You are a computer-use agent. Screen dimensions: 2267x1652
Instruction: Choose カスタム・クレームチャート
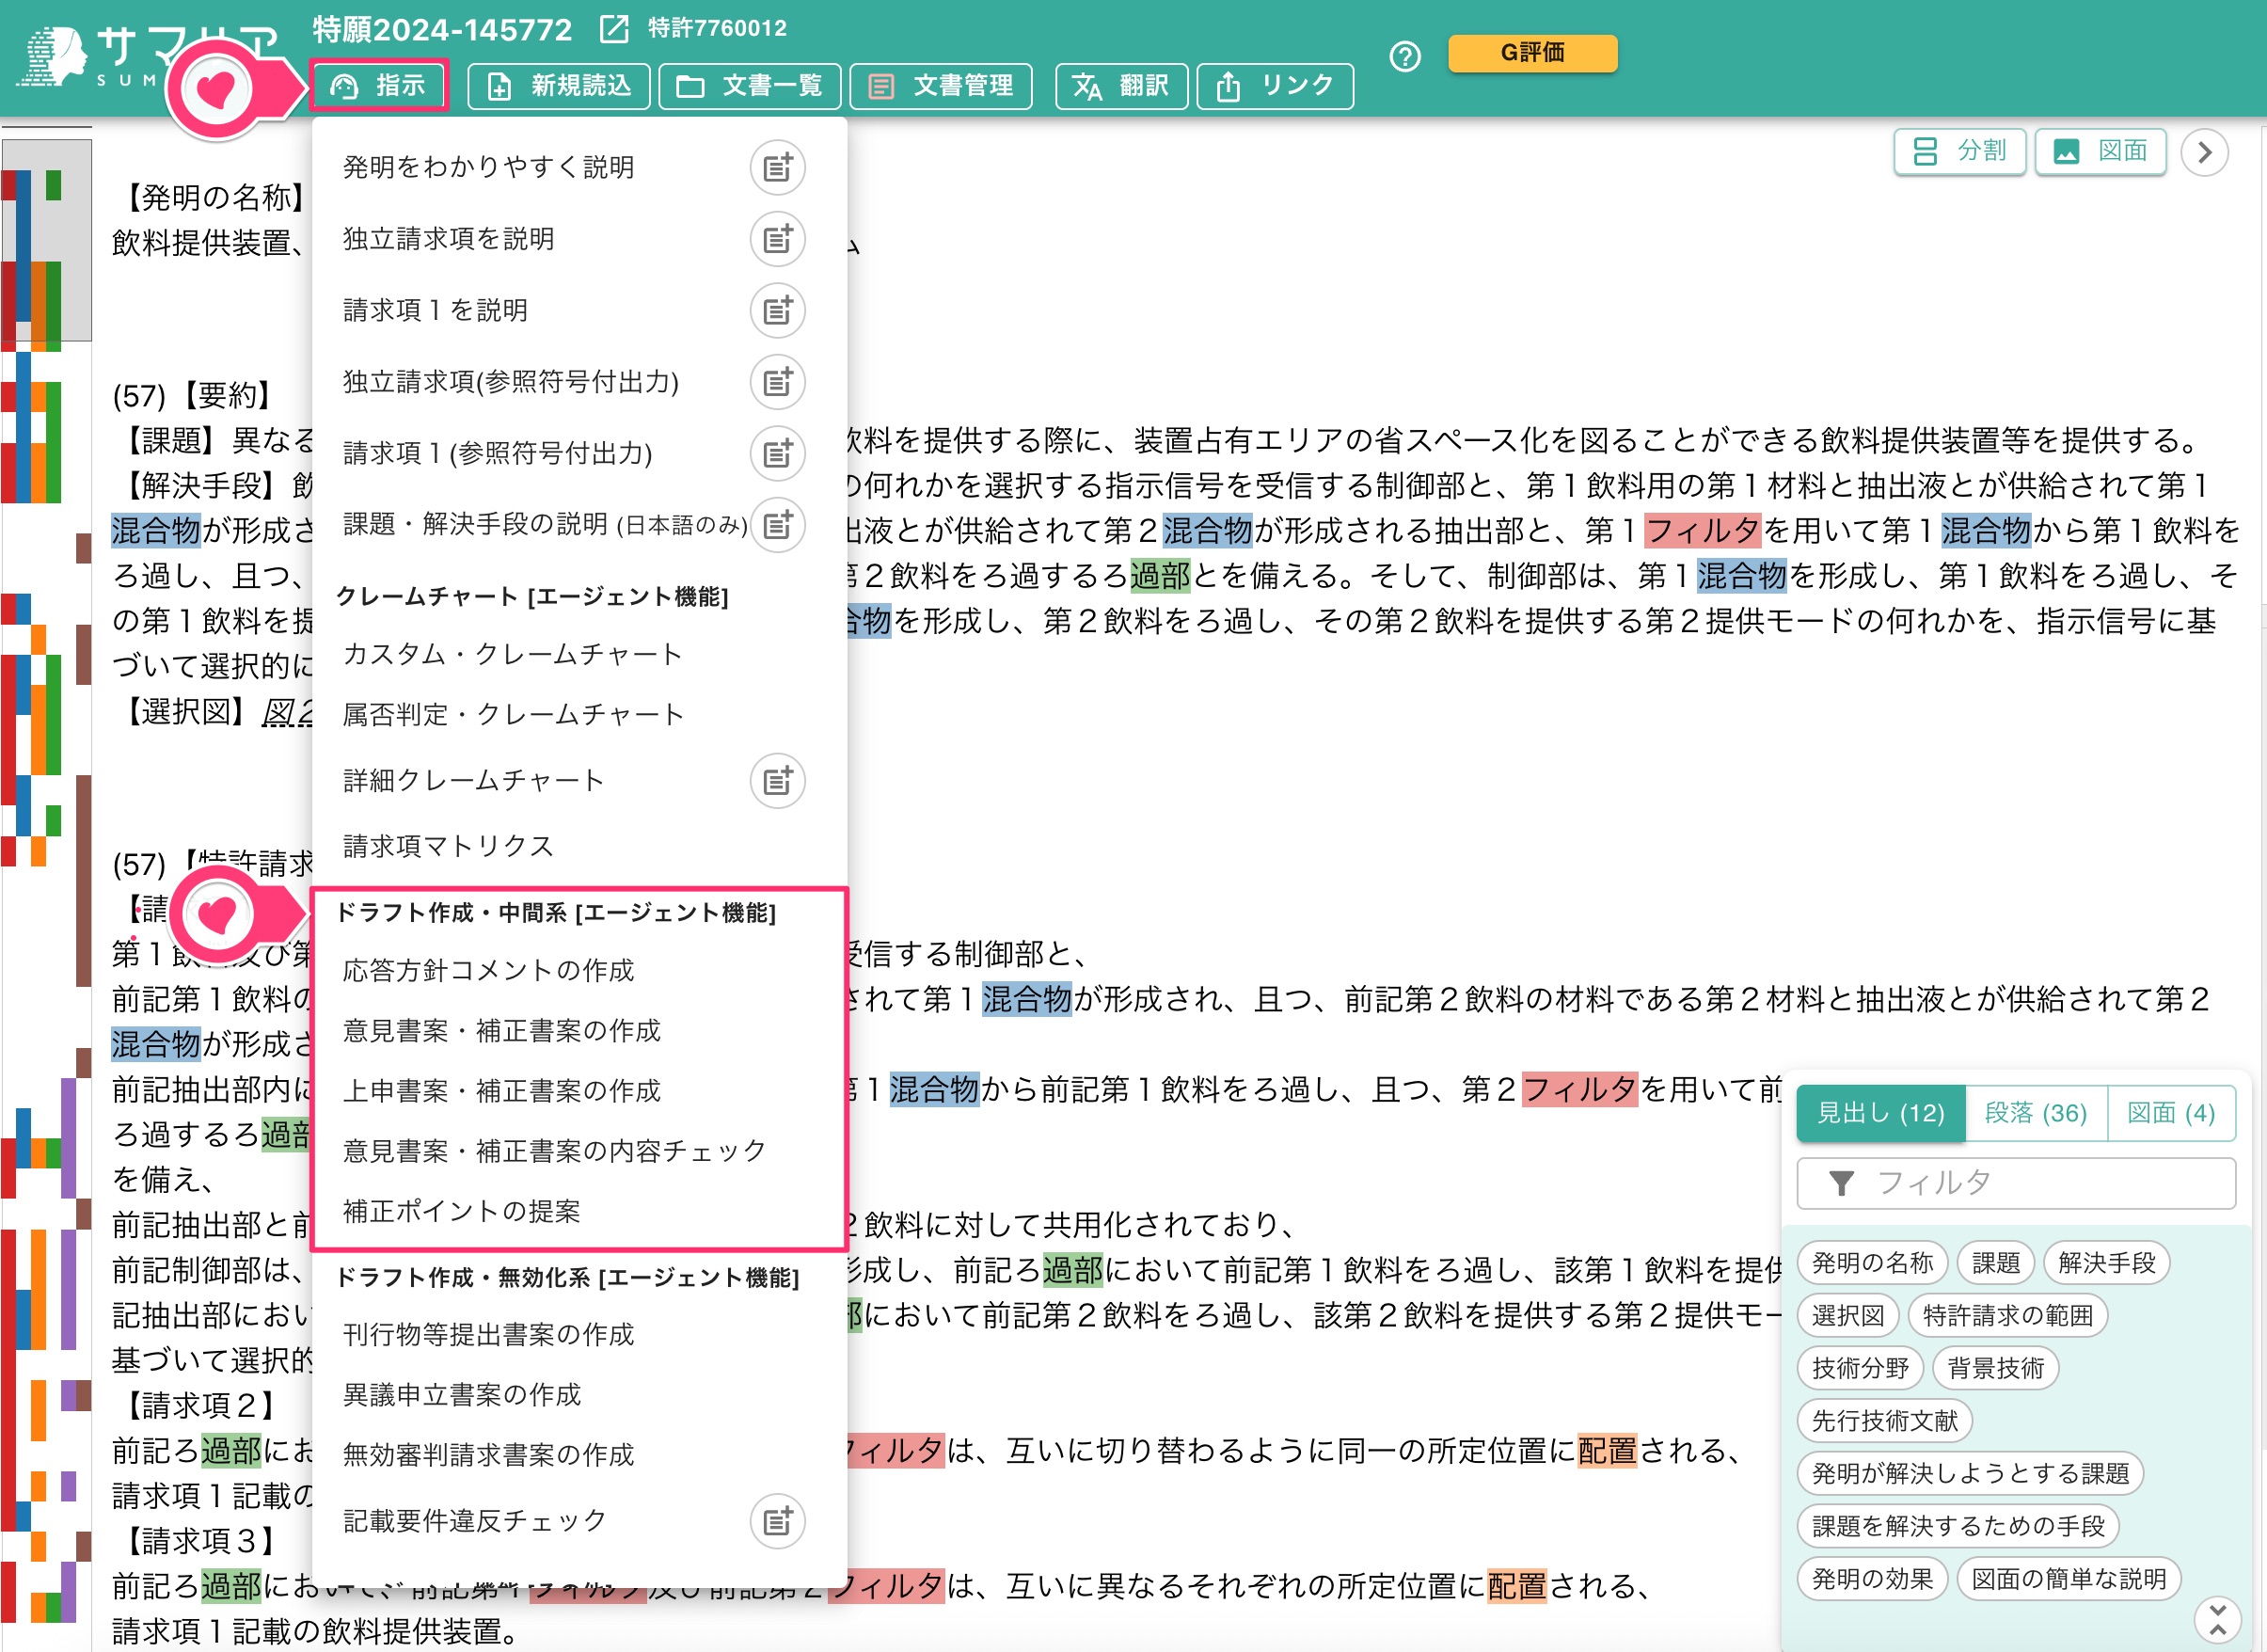click(x=512, y=654)
